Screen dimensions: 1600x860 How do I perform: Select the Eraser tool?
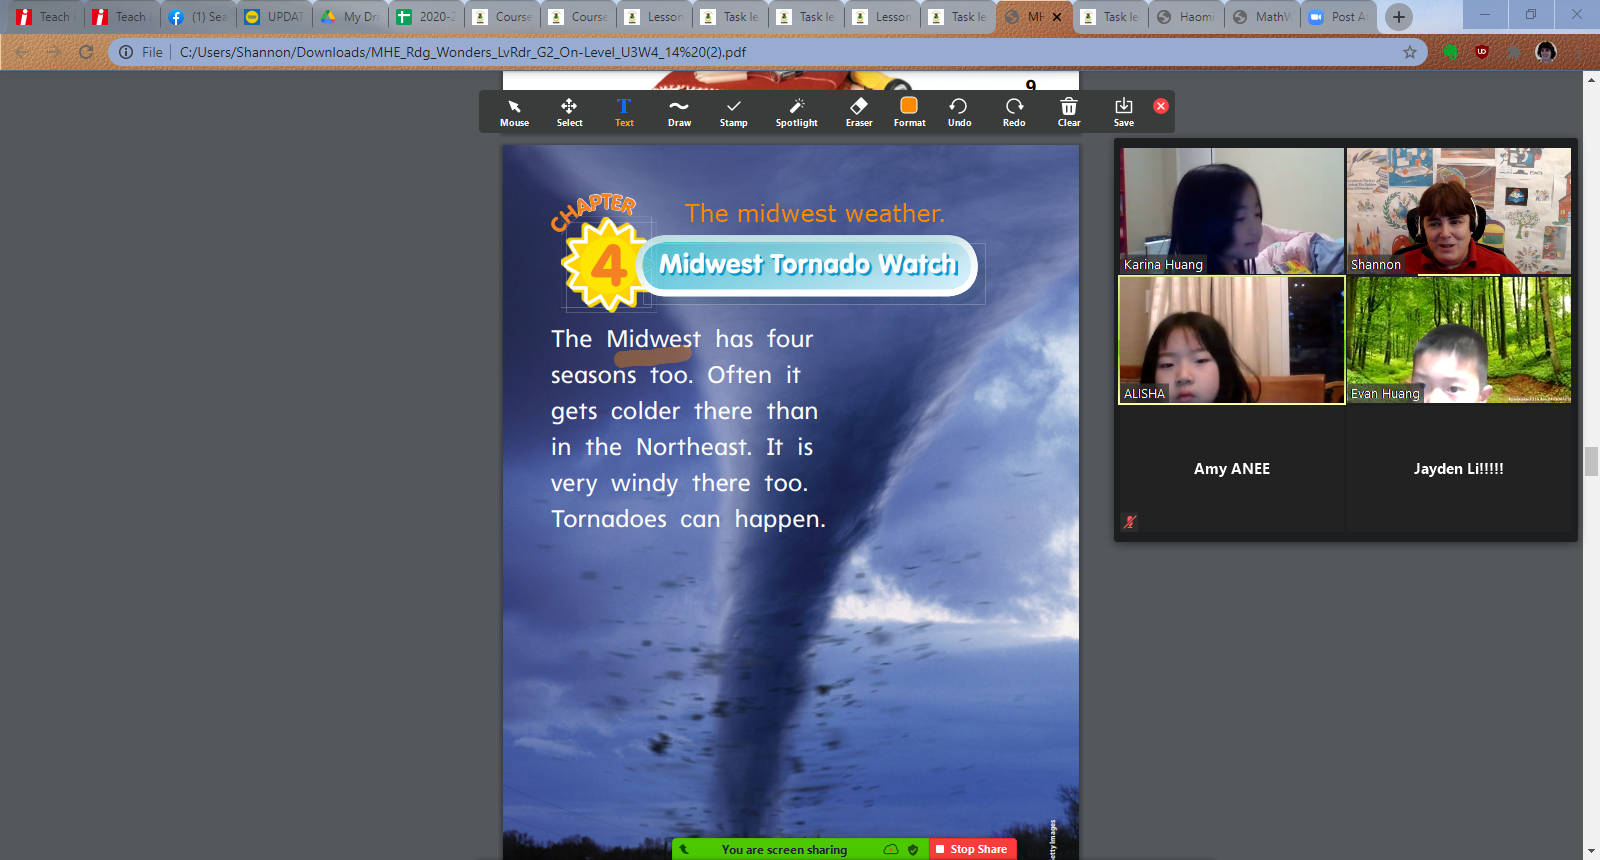[859, 112]
